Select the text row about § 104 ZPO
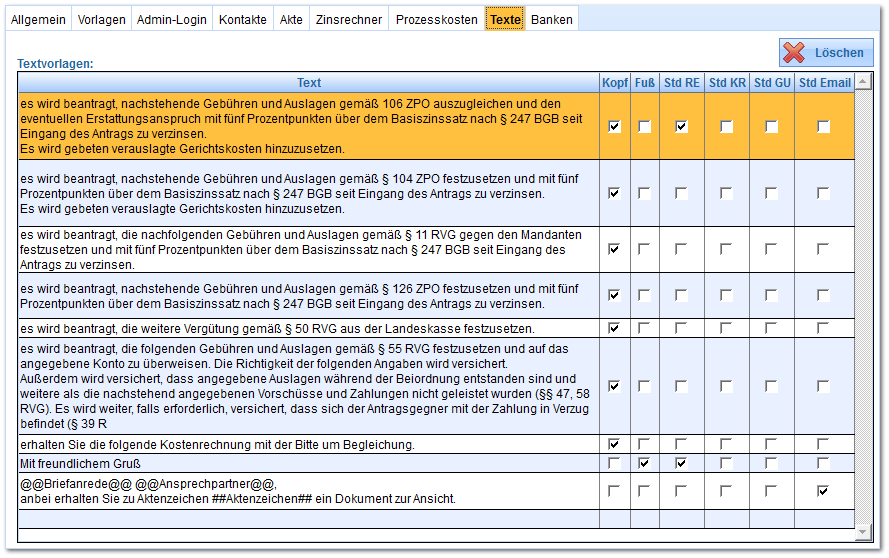 pos(309,193)
